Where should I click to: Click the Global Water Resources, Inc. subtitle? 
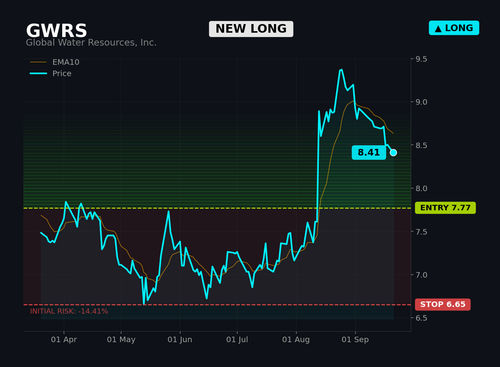91,43
